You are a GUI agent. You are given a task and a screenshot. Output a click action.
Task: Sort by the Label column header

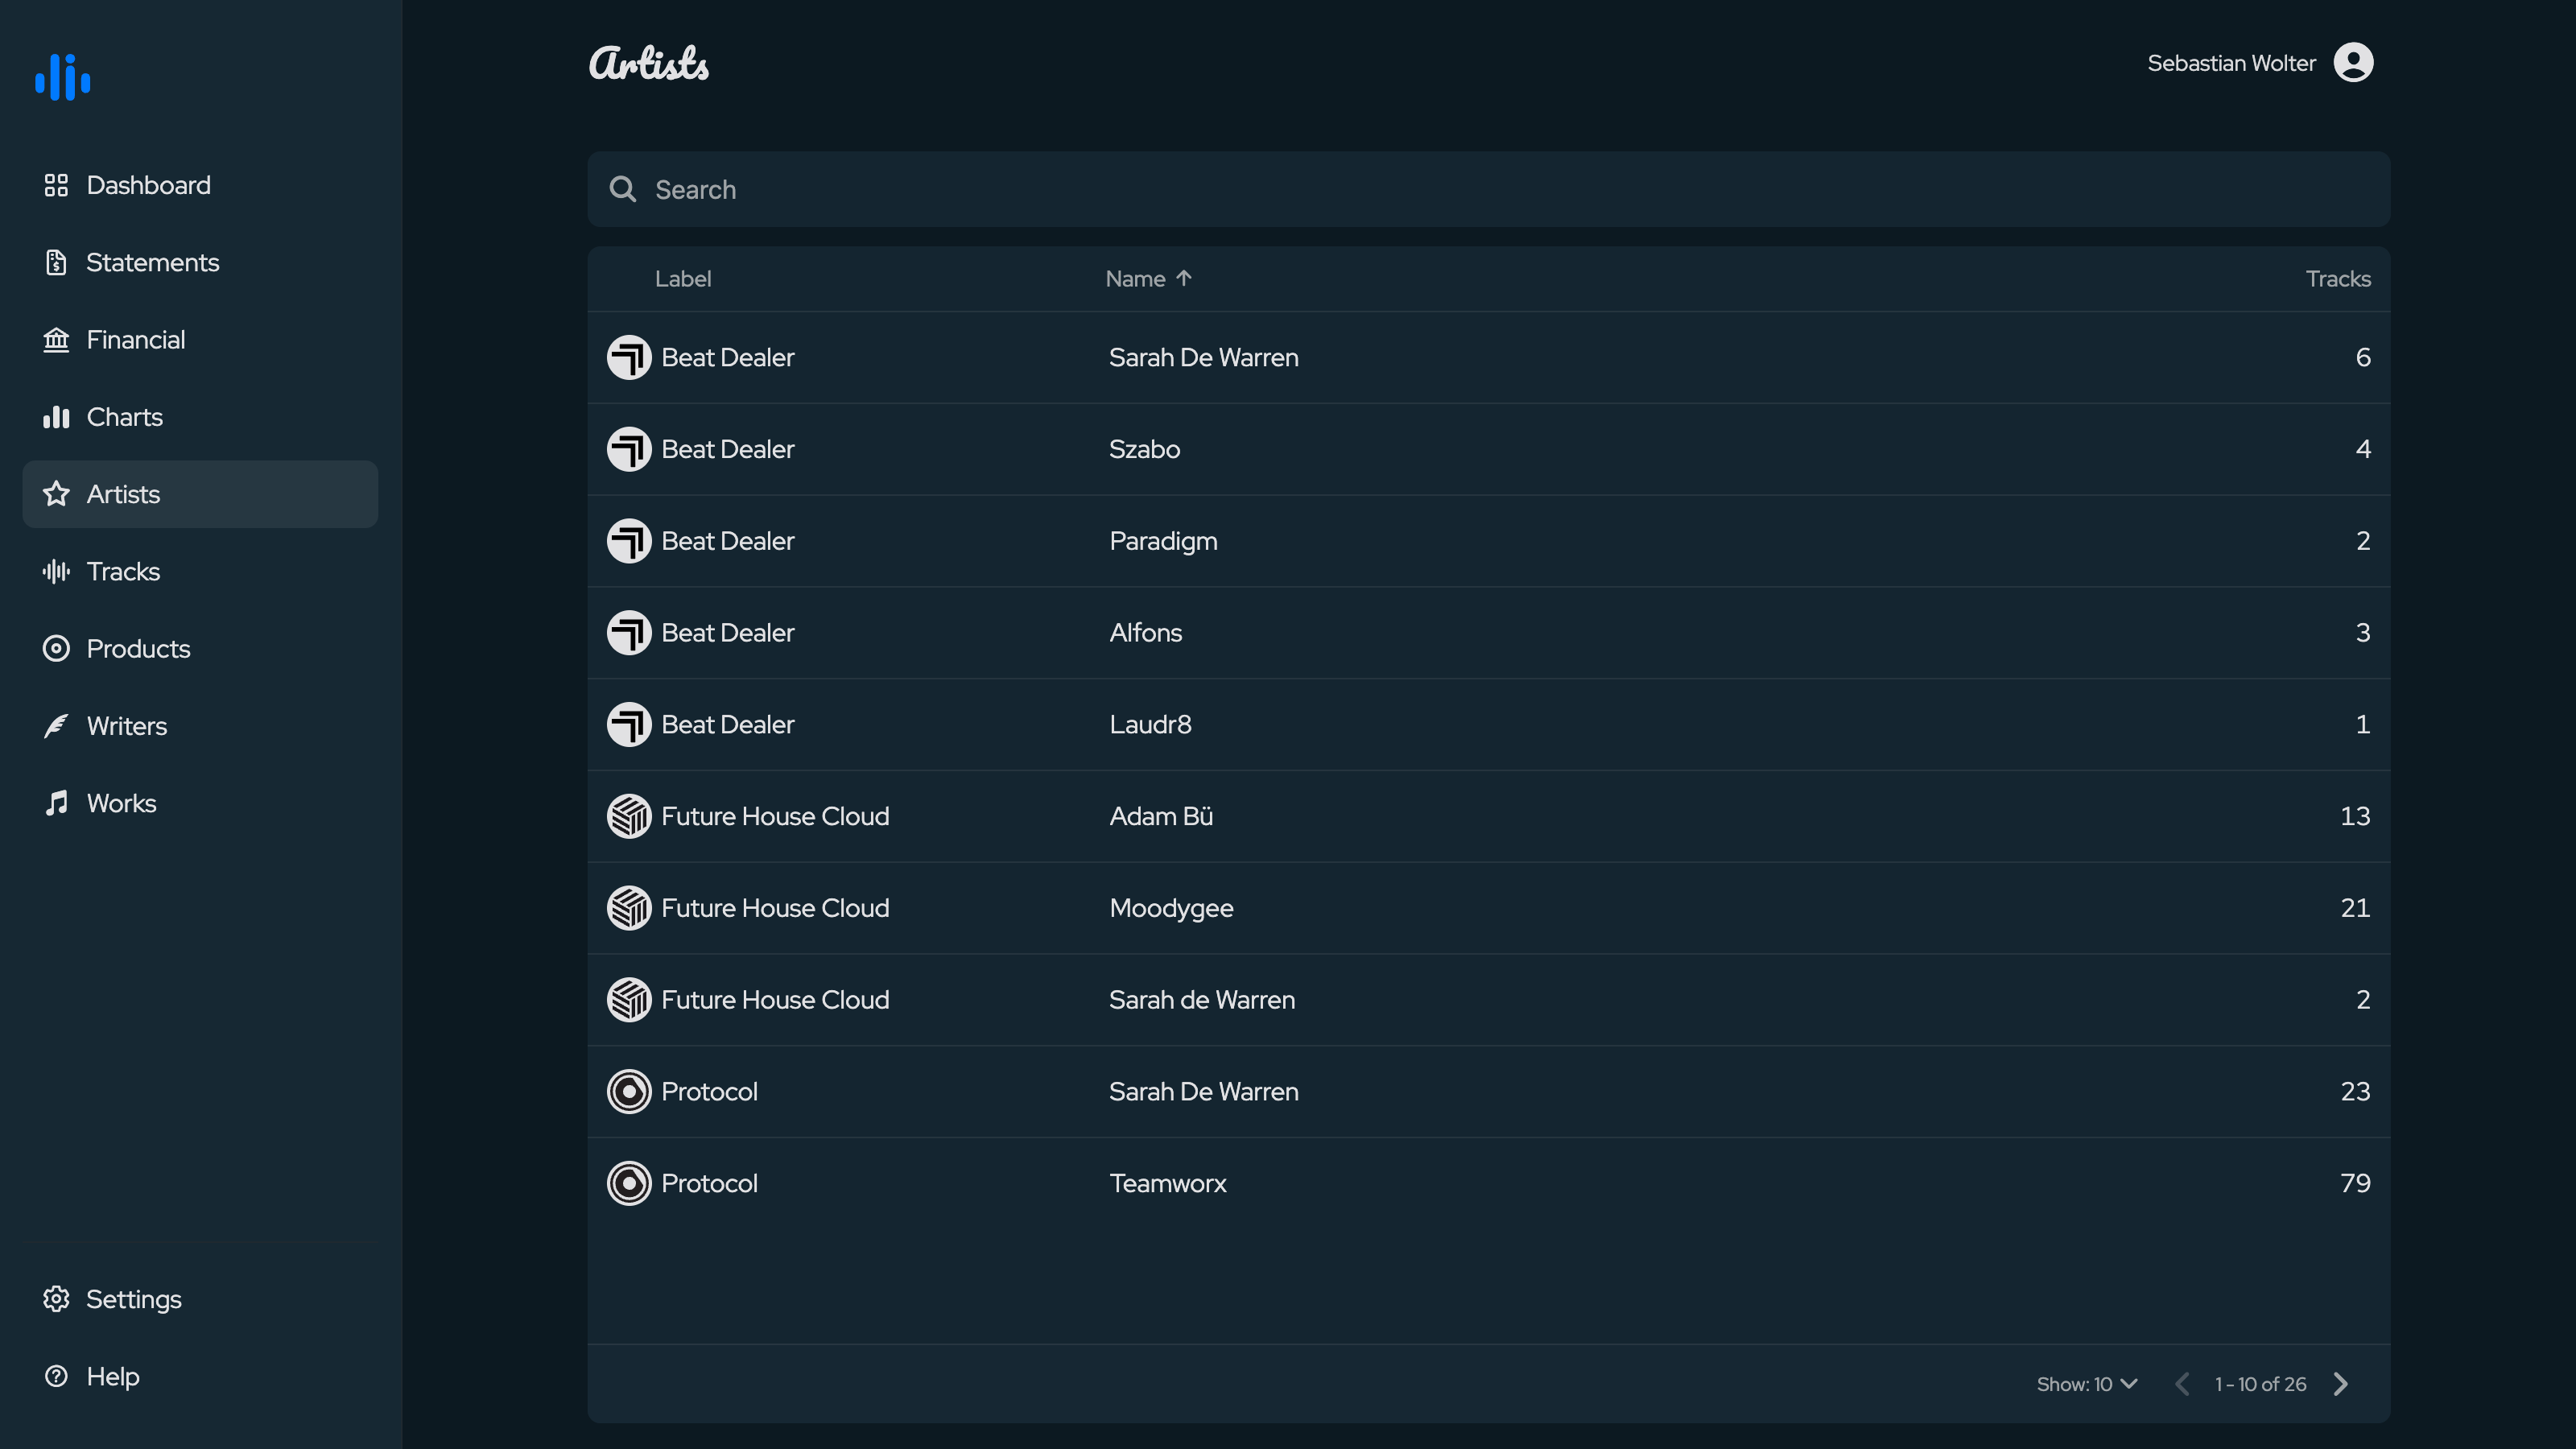pos(683,279)
